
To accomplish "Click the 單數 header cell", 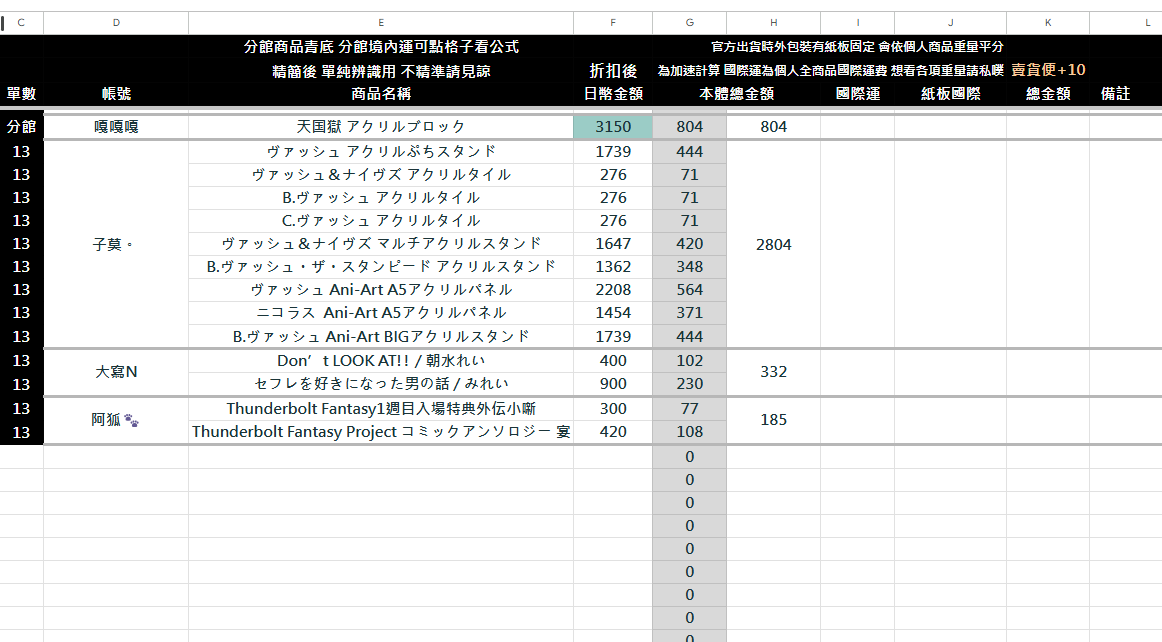I will pos(21,93).
